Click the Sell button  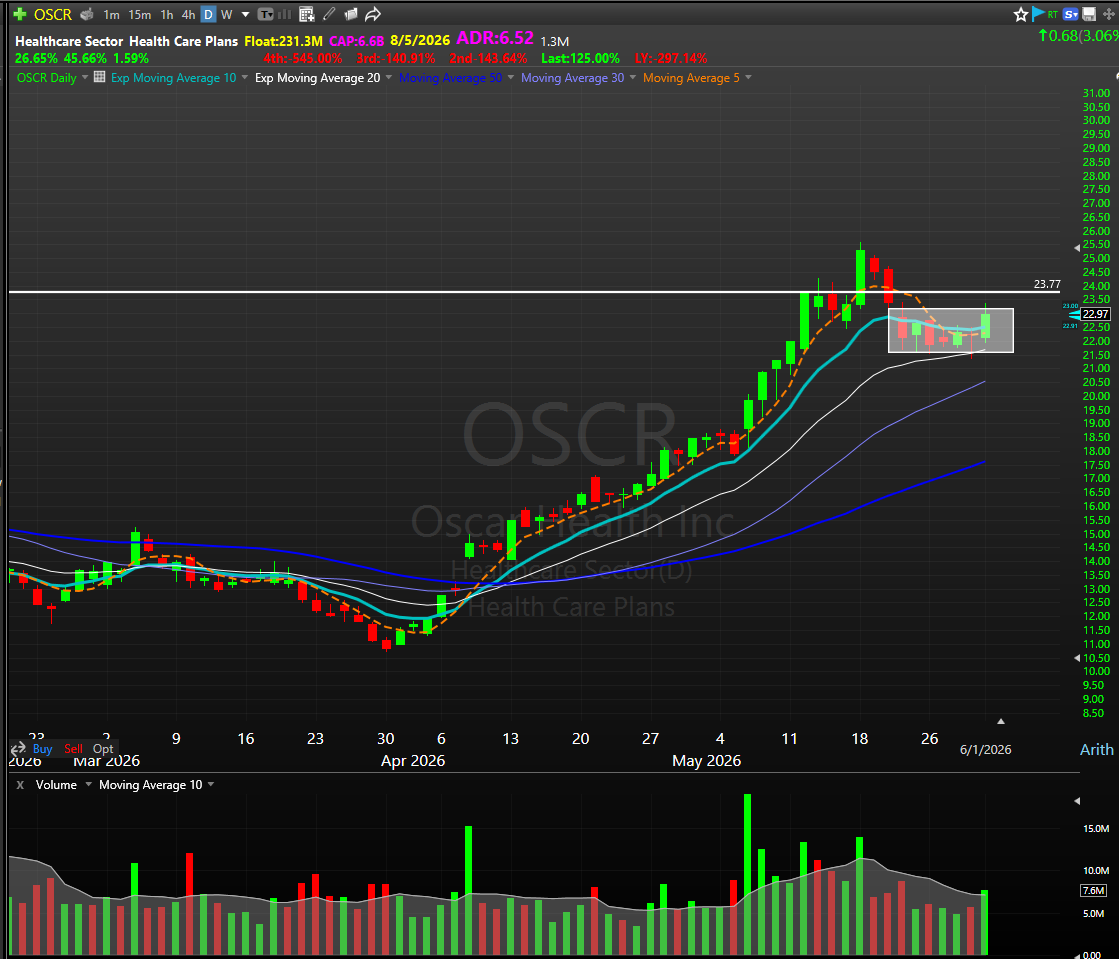(74, 749)
